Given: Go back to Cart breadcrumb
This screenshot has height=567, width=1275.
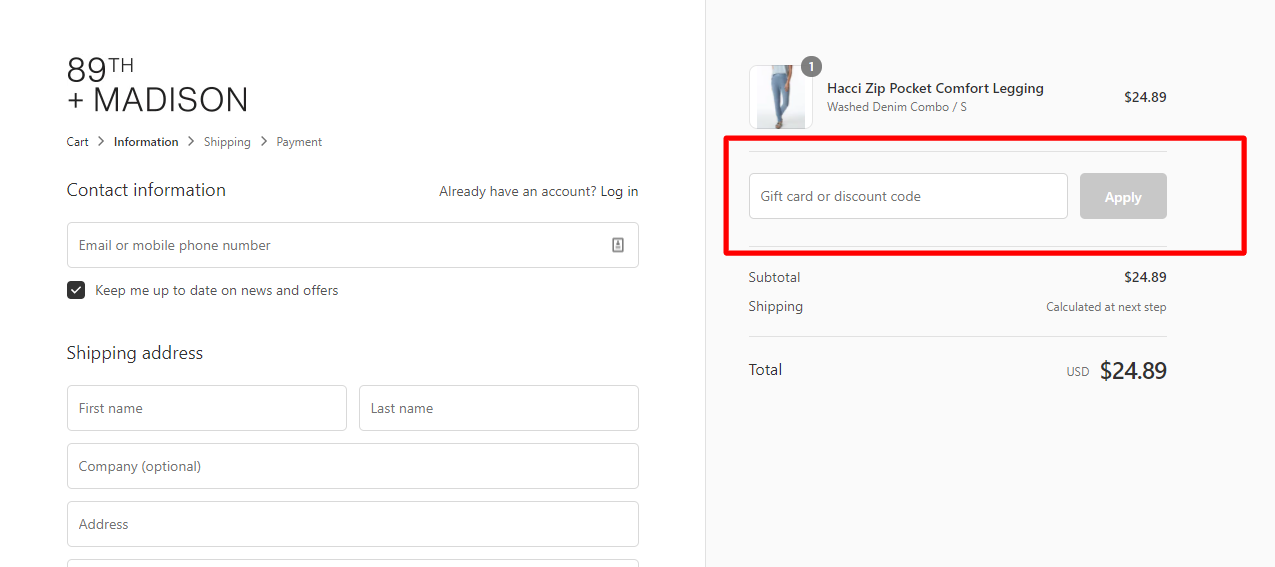Looking at the screenshot, I should 77,142.
